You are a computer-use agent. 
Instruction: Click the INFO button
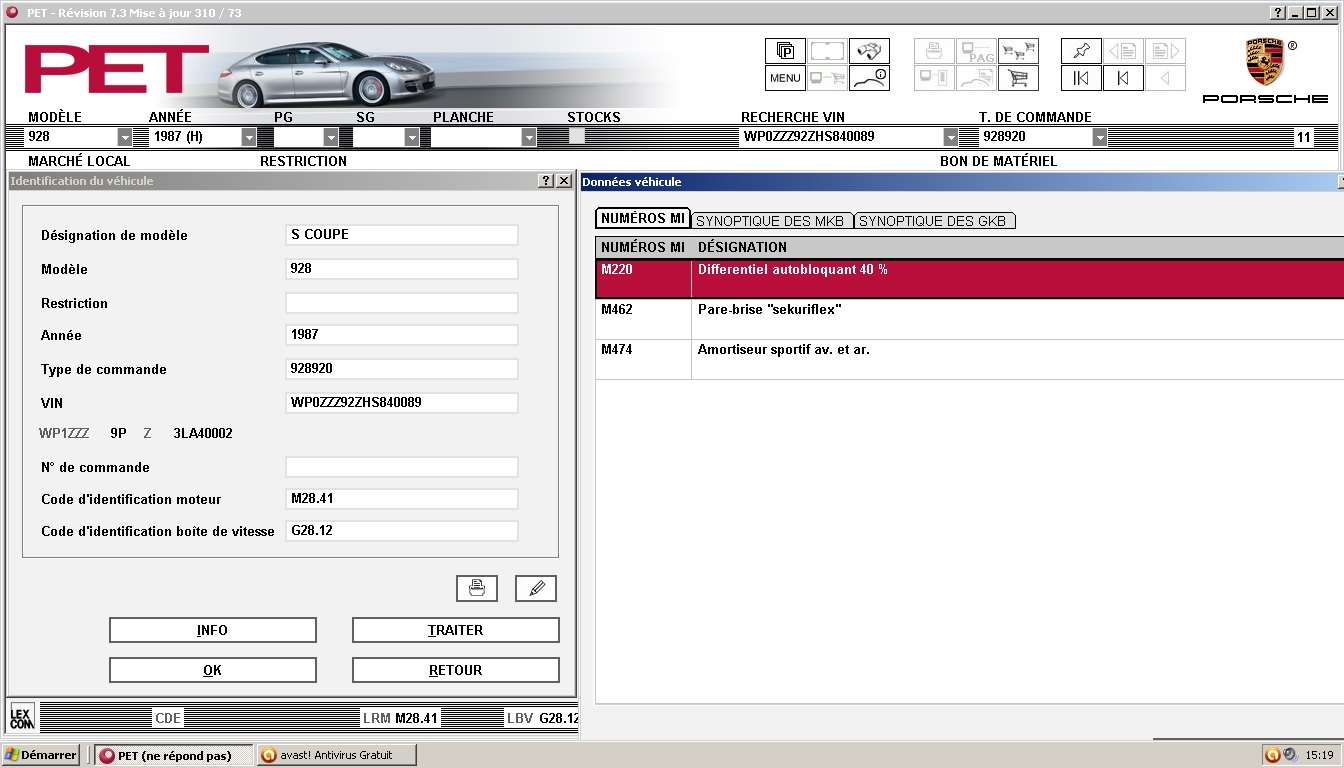(x=213, y=630)
